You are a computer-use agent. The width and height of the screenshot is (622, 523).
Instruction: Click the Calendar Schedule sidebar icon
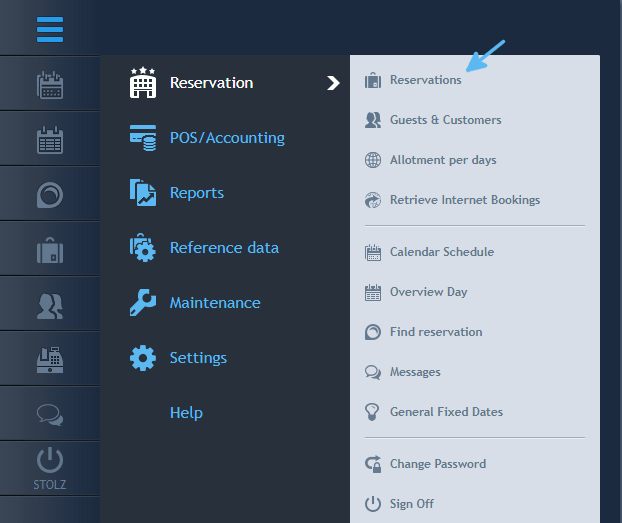tap(50, 85)
